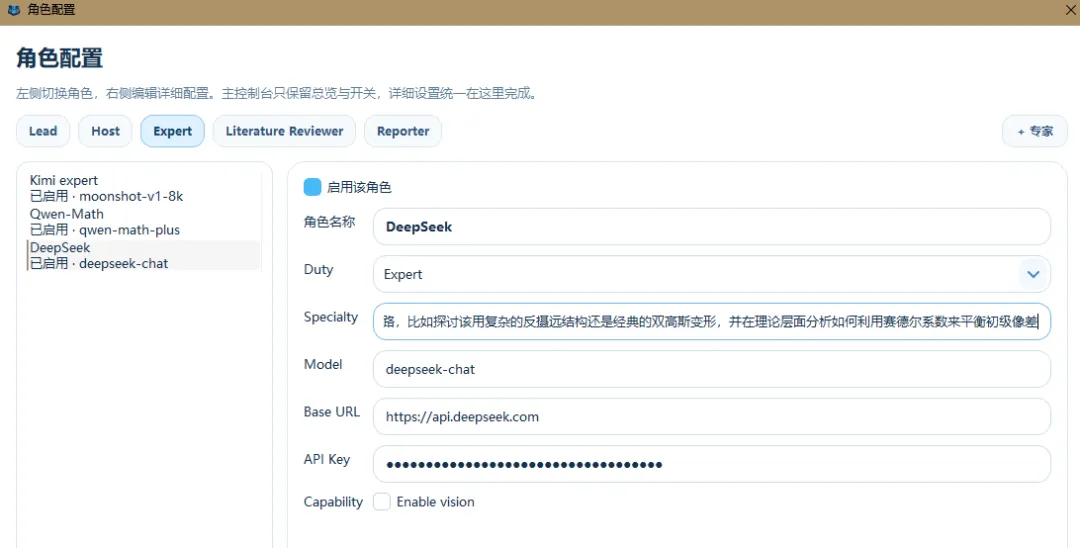1080x548 pixels.
Task: Edit the Base URL field
Action: pos(712,417)
